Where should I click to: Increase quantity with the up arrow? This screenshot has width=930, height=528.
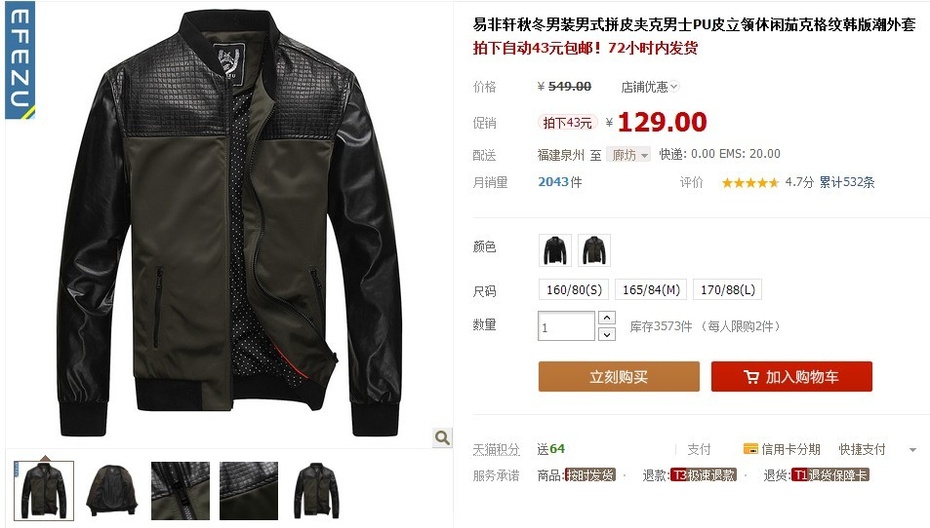pos(606,317)
